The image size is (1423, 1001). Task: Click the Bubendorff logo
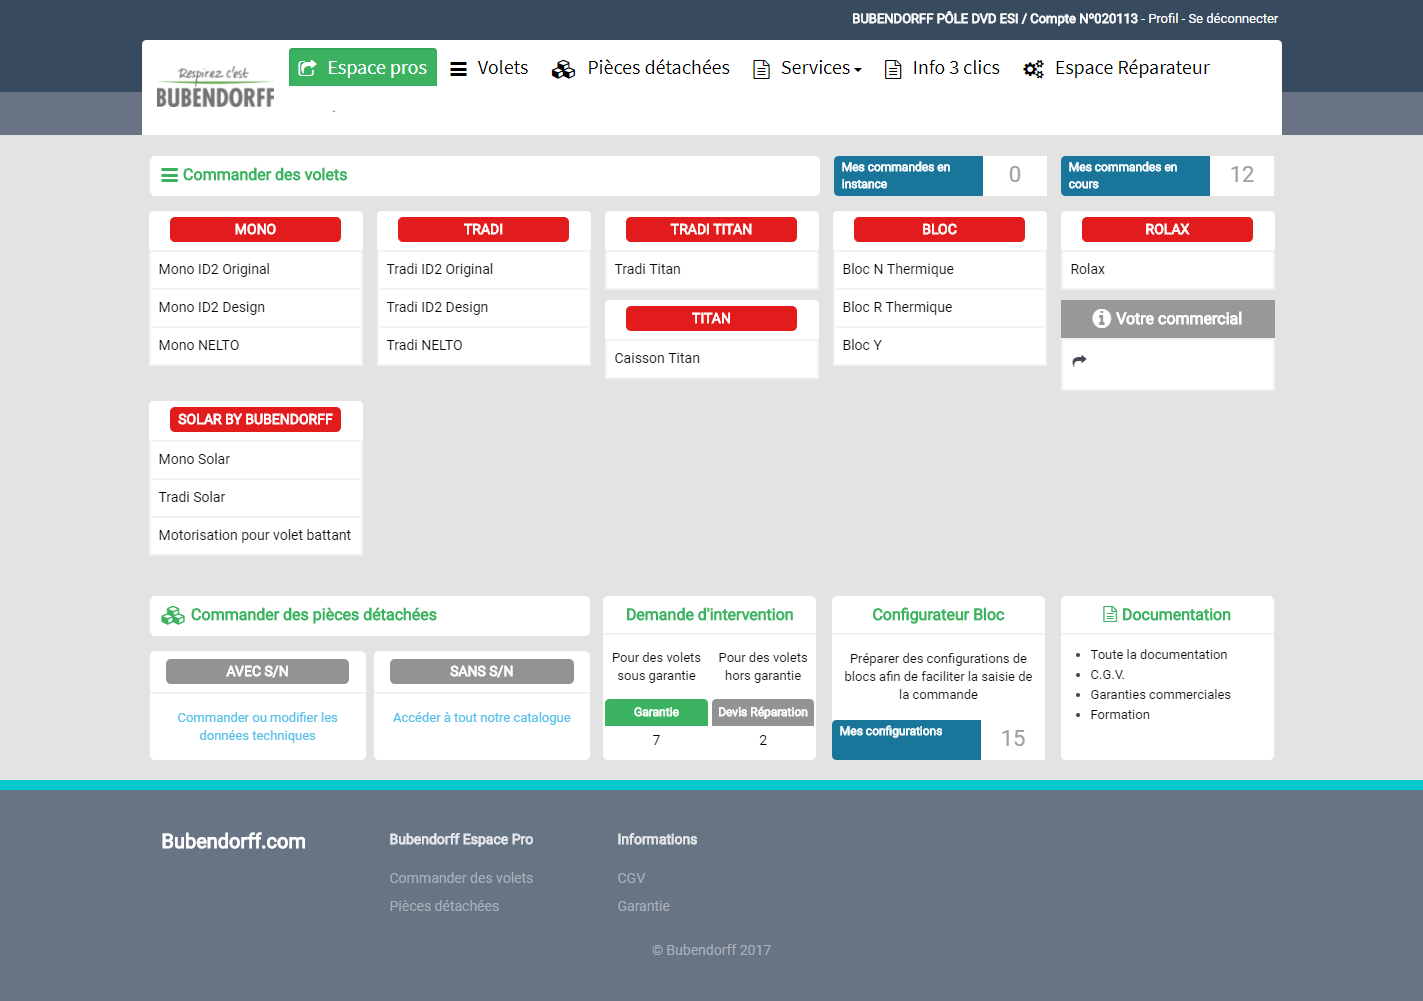(x=215, y=88)
